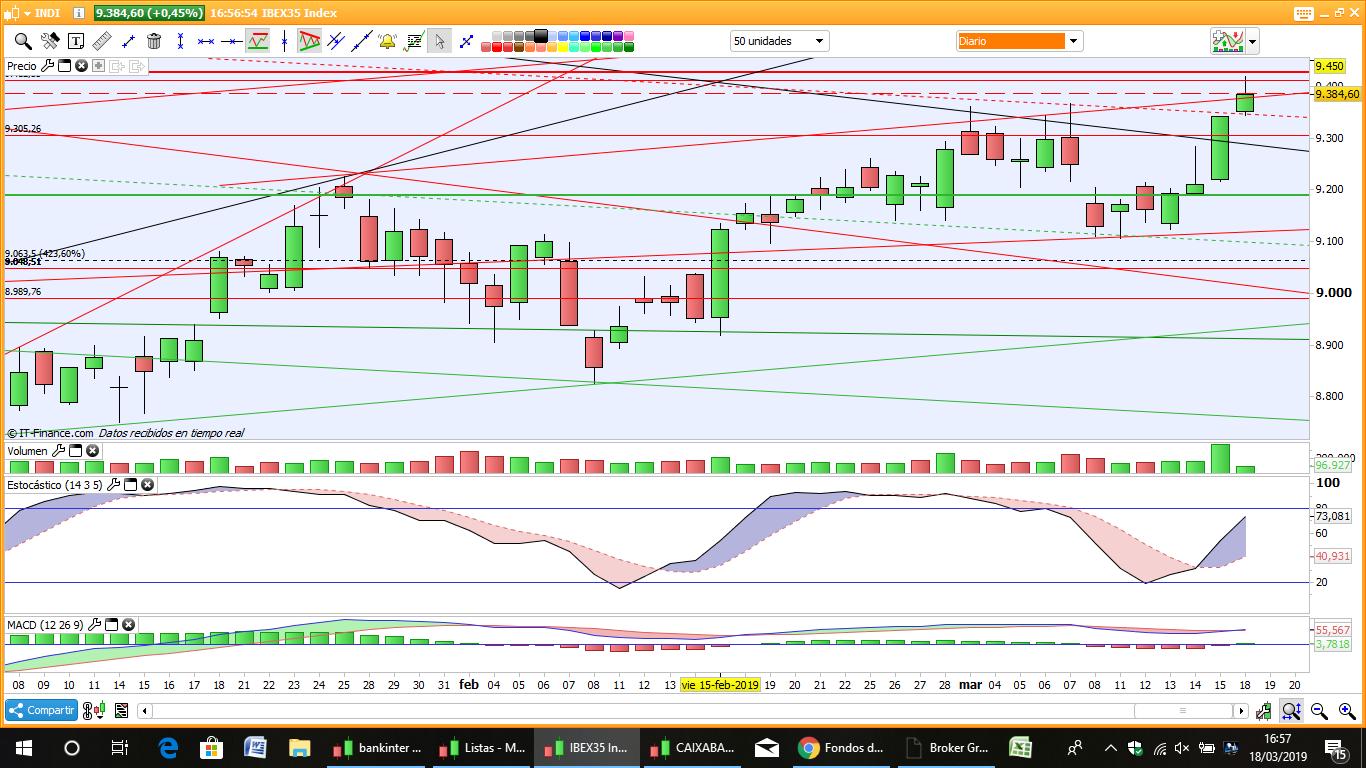Click the plus icon in Precio panel header
Image resolution: width=1366 pixels, height=768 pixels.
tap(98, 66)
